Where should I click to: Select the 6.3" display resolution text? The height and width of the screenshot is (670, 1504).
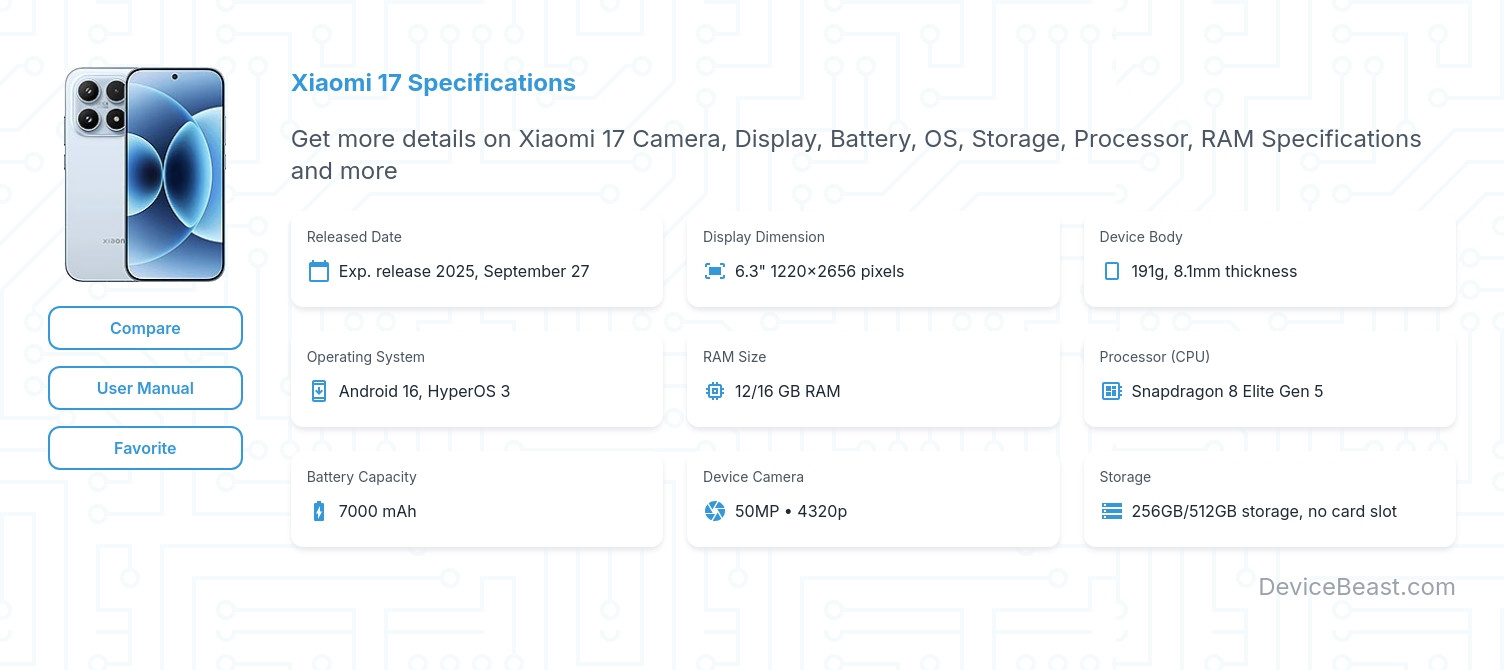819,271
